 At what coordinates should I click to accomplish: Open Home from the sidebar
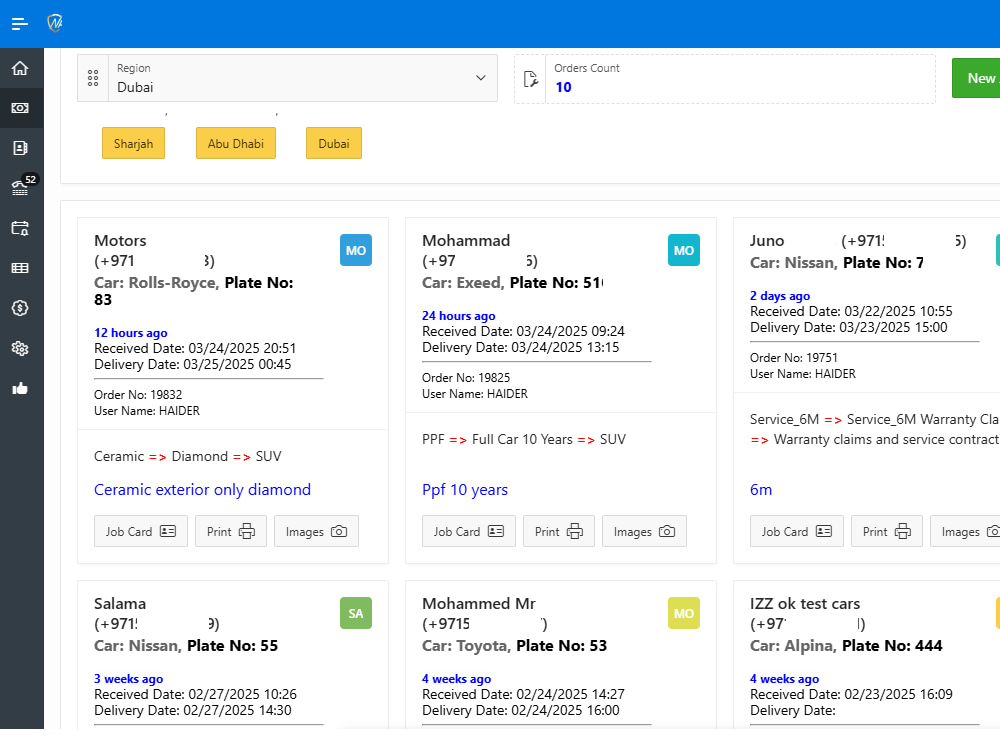(20, 68)
